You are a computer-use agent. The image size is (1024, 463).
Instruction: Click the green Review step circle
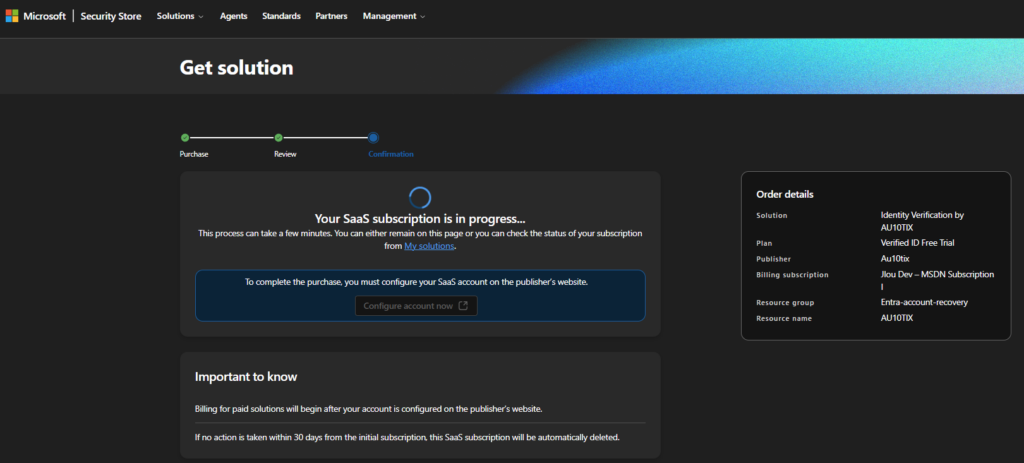(x=279, y=137)
